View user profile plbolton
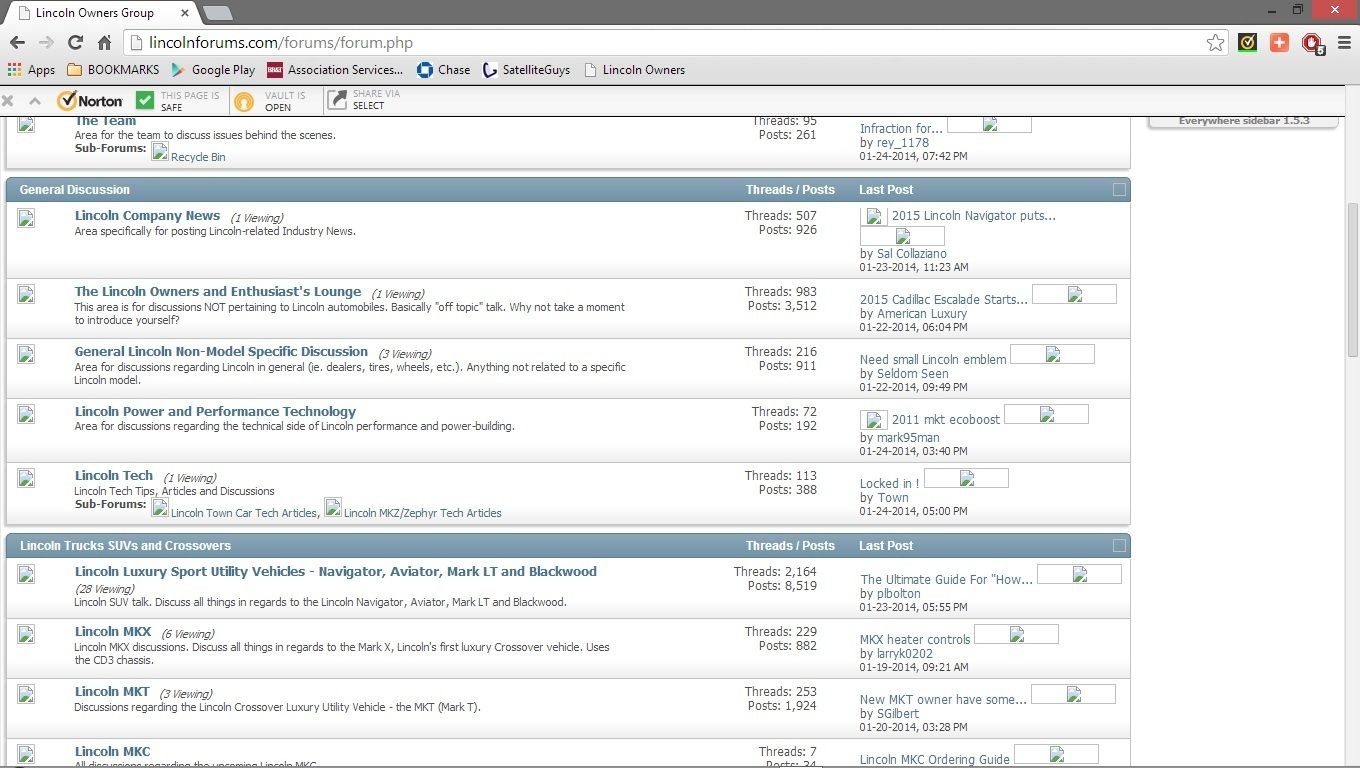 point(899,593)
